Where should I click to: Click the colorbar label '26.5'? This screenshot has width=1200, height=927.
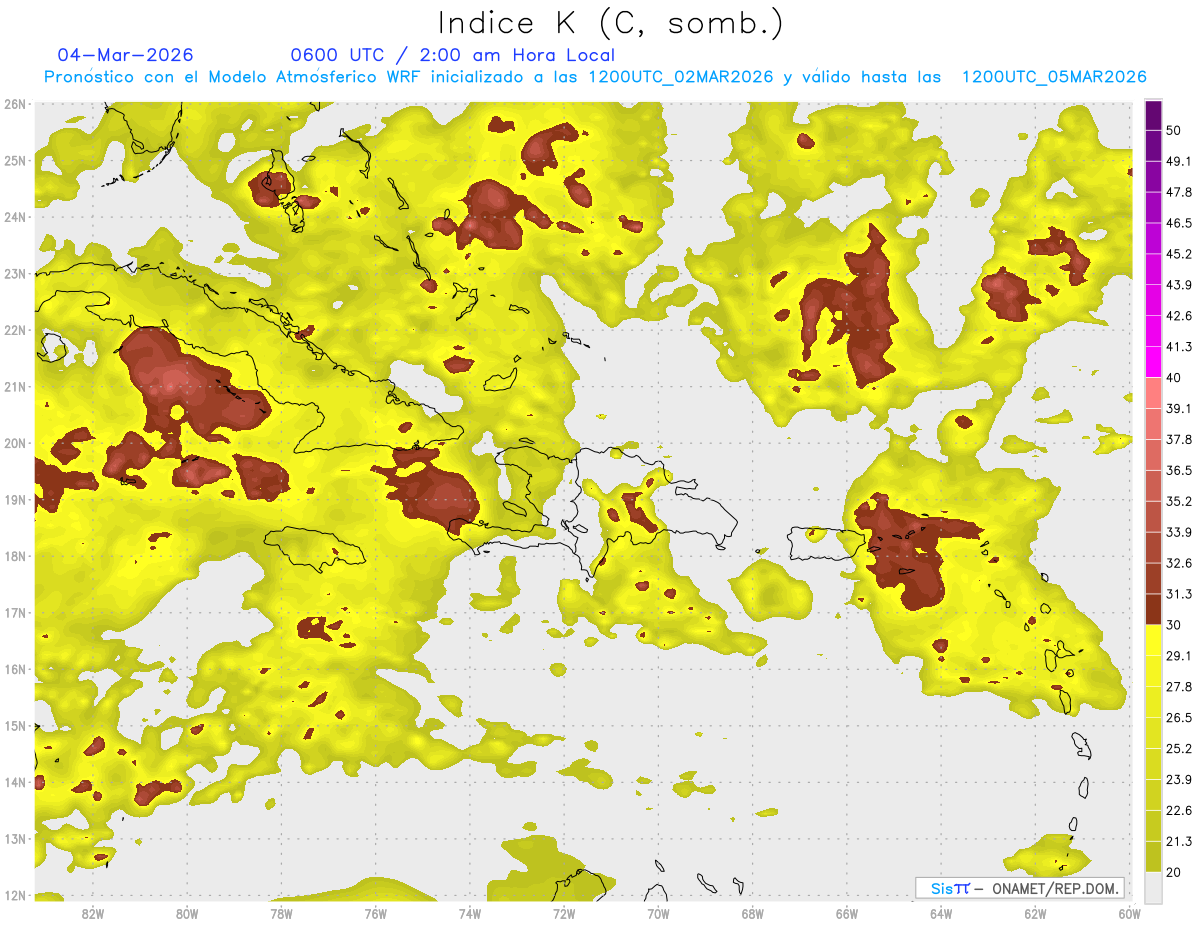(1179, 718)
